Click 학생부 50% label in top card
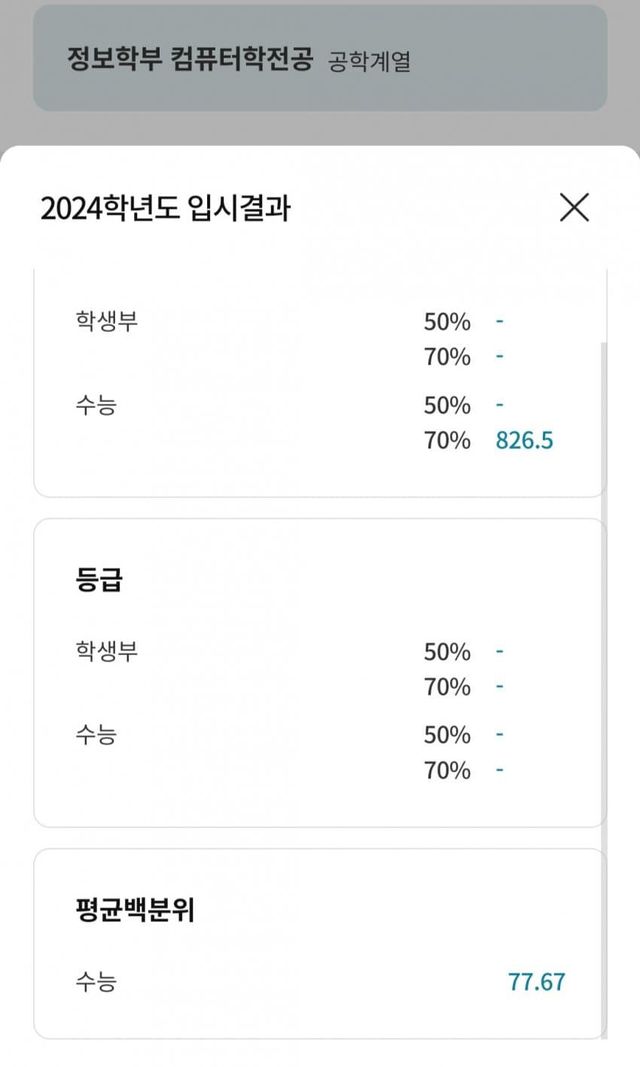This screenshot has height=1067, width=640. coord(446,322)
